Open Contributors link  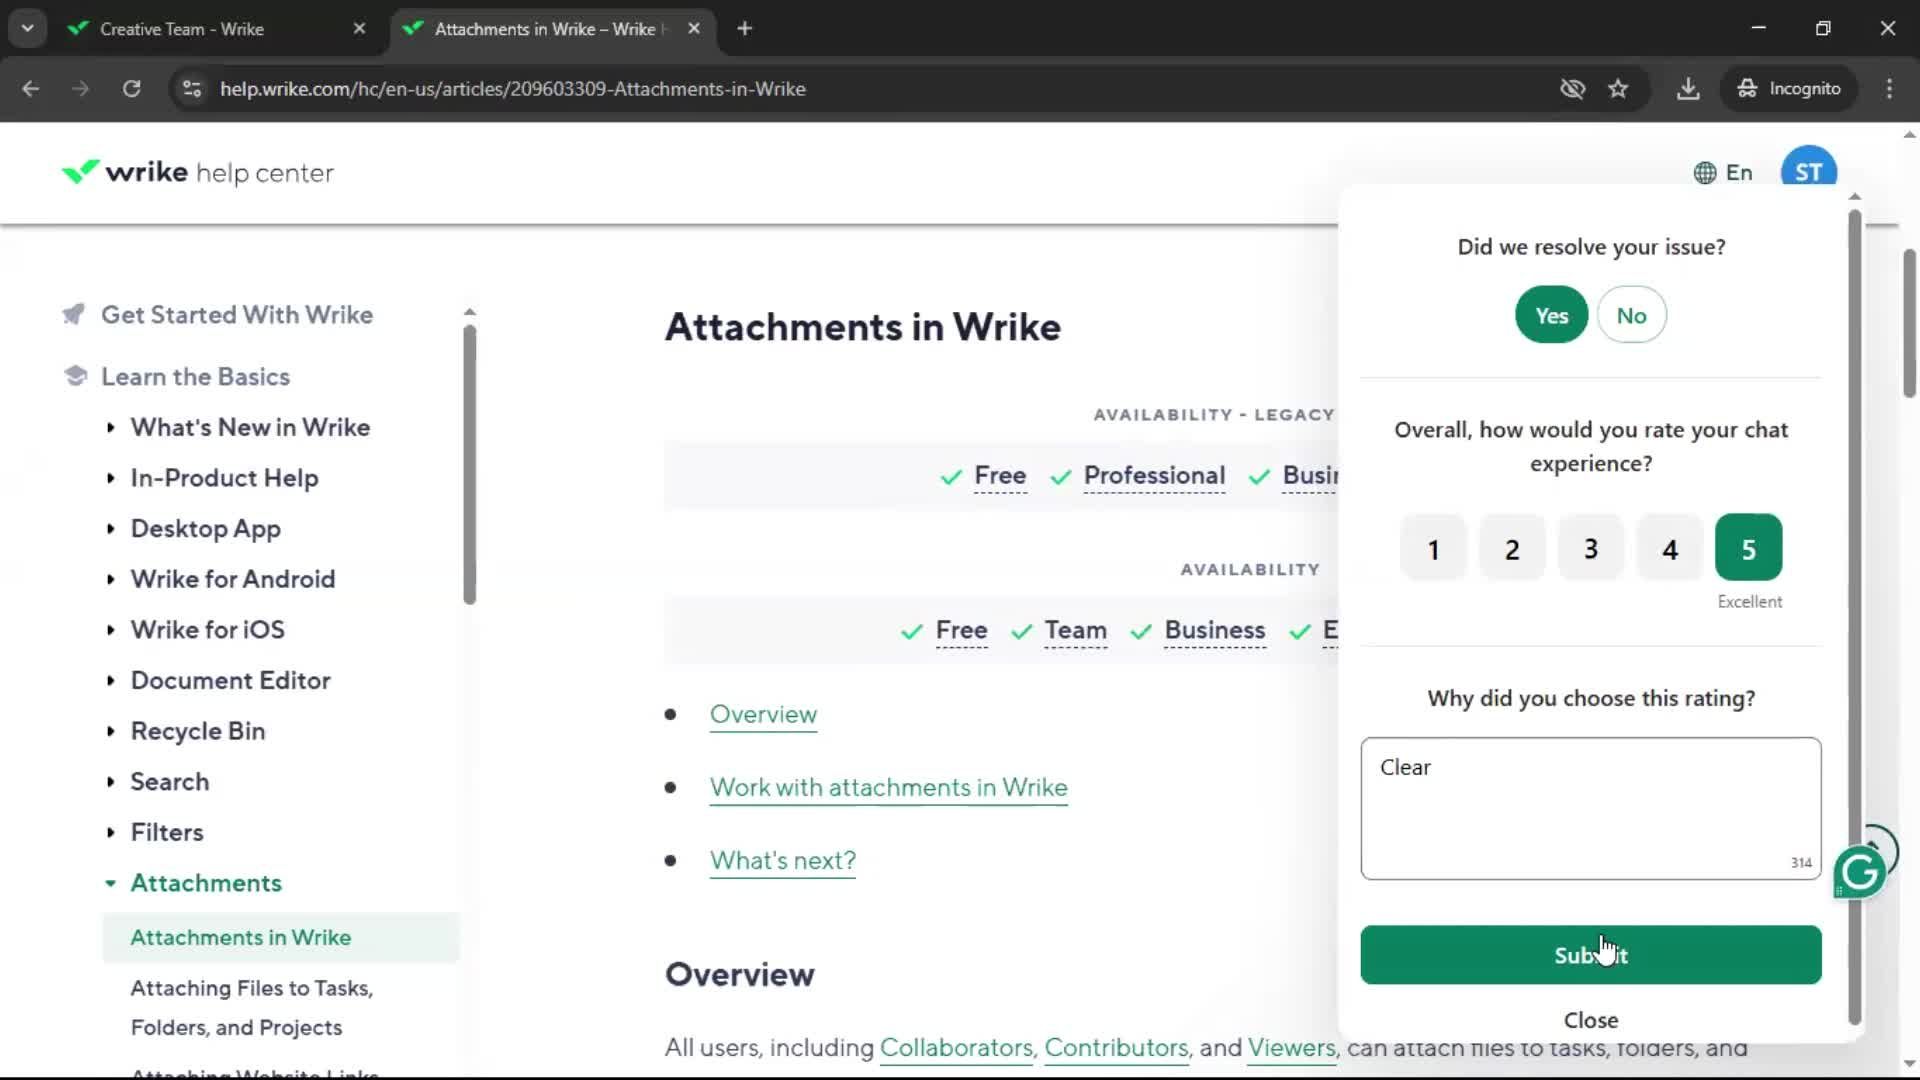(x=1116, y=1048)
